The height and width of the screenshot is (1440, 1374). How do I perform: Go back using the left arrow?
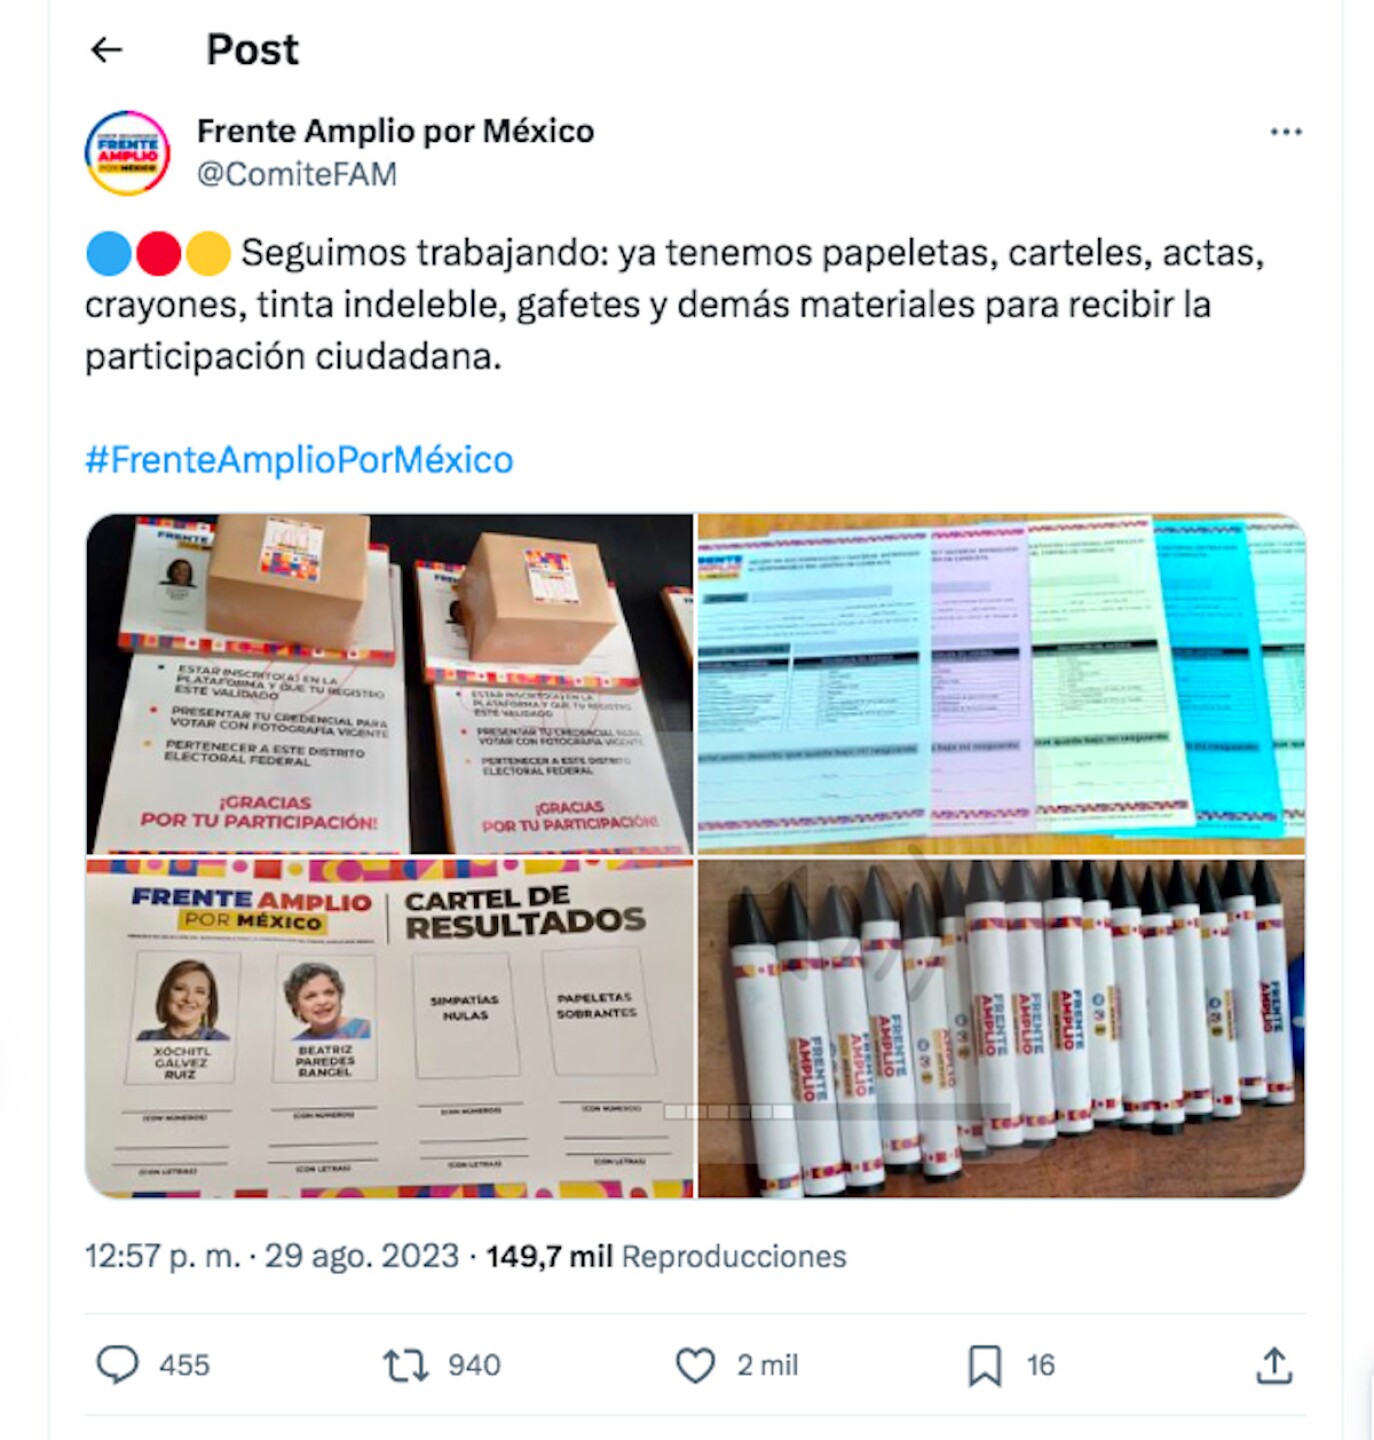tap(106, 49)
